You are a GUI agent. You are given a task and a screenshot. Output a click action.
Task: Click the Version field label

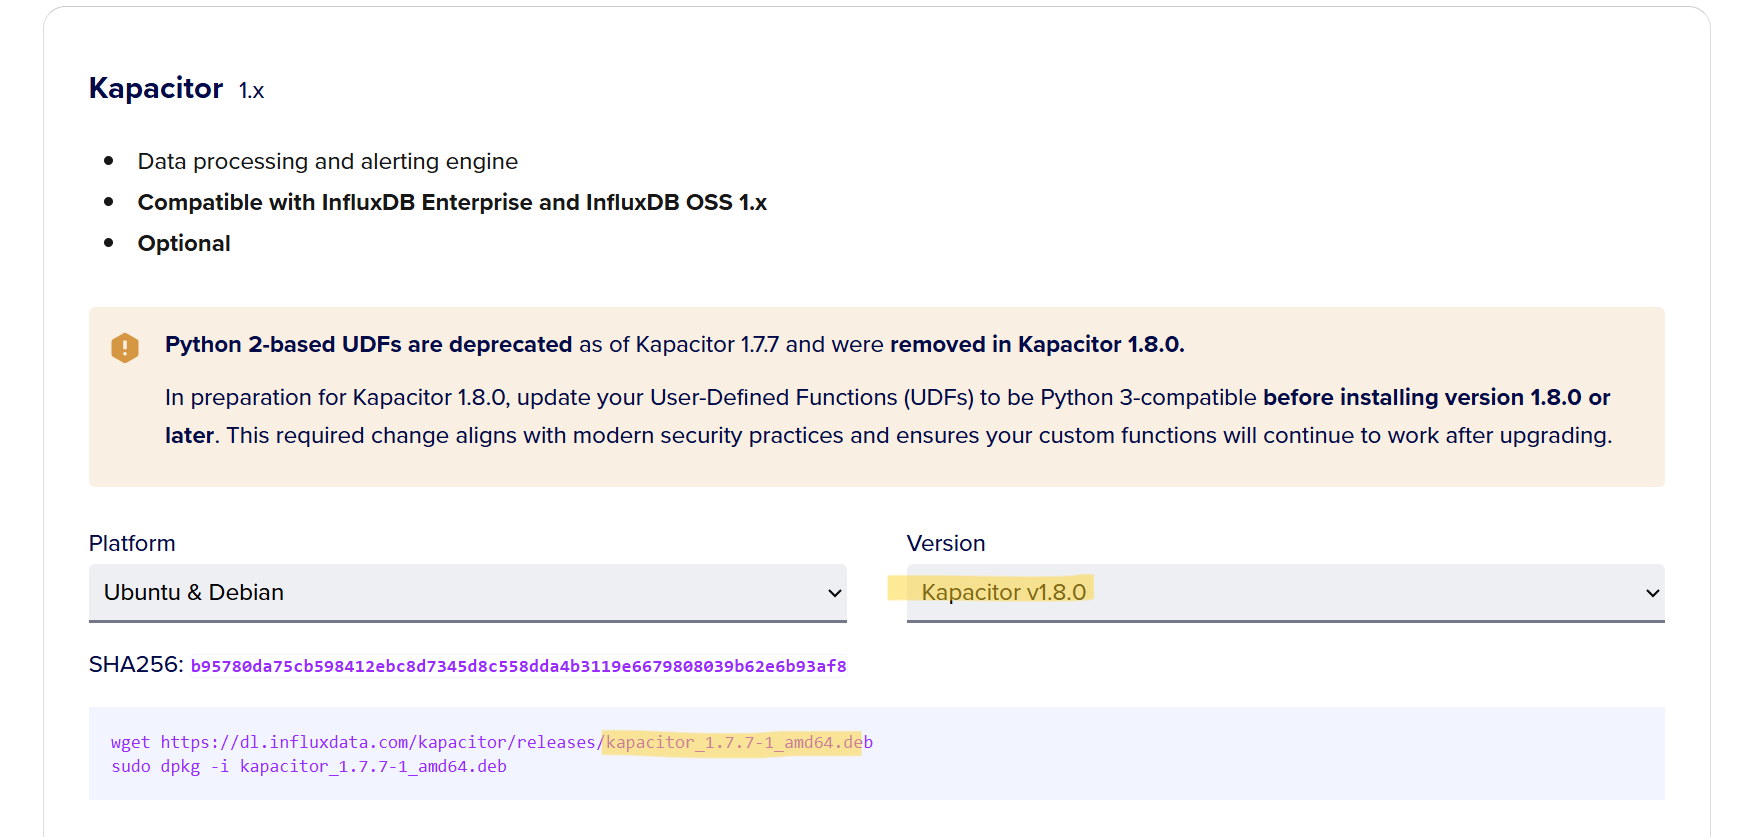click(945, 543)
